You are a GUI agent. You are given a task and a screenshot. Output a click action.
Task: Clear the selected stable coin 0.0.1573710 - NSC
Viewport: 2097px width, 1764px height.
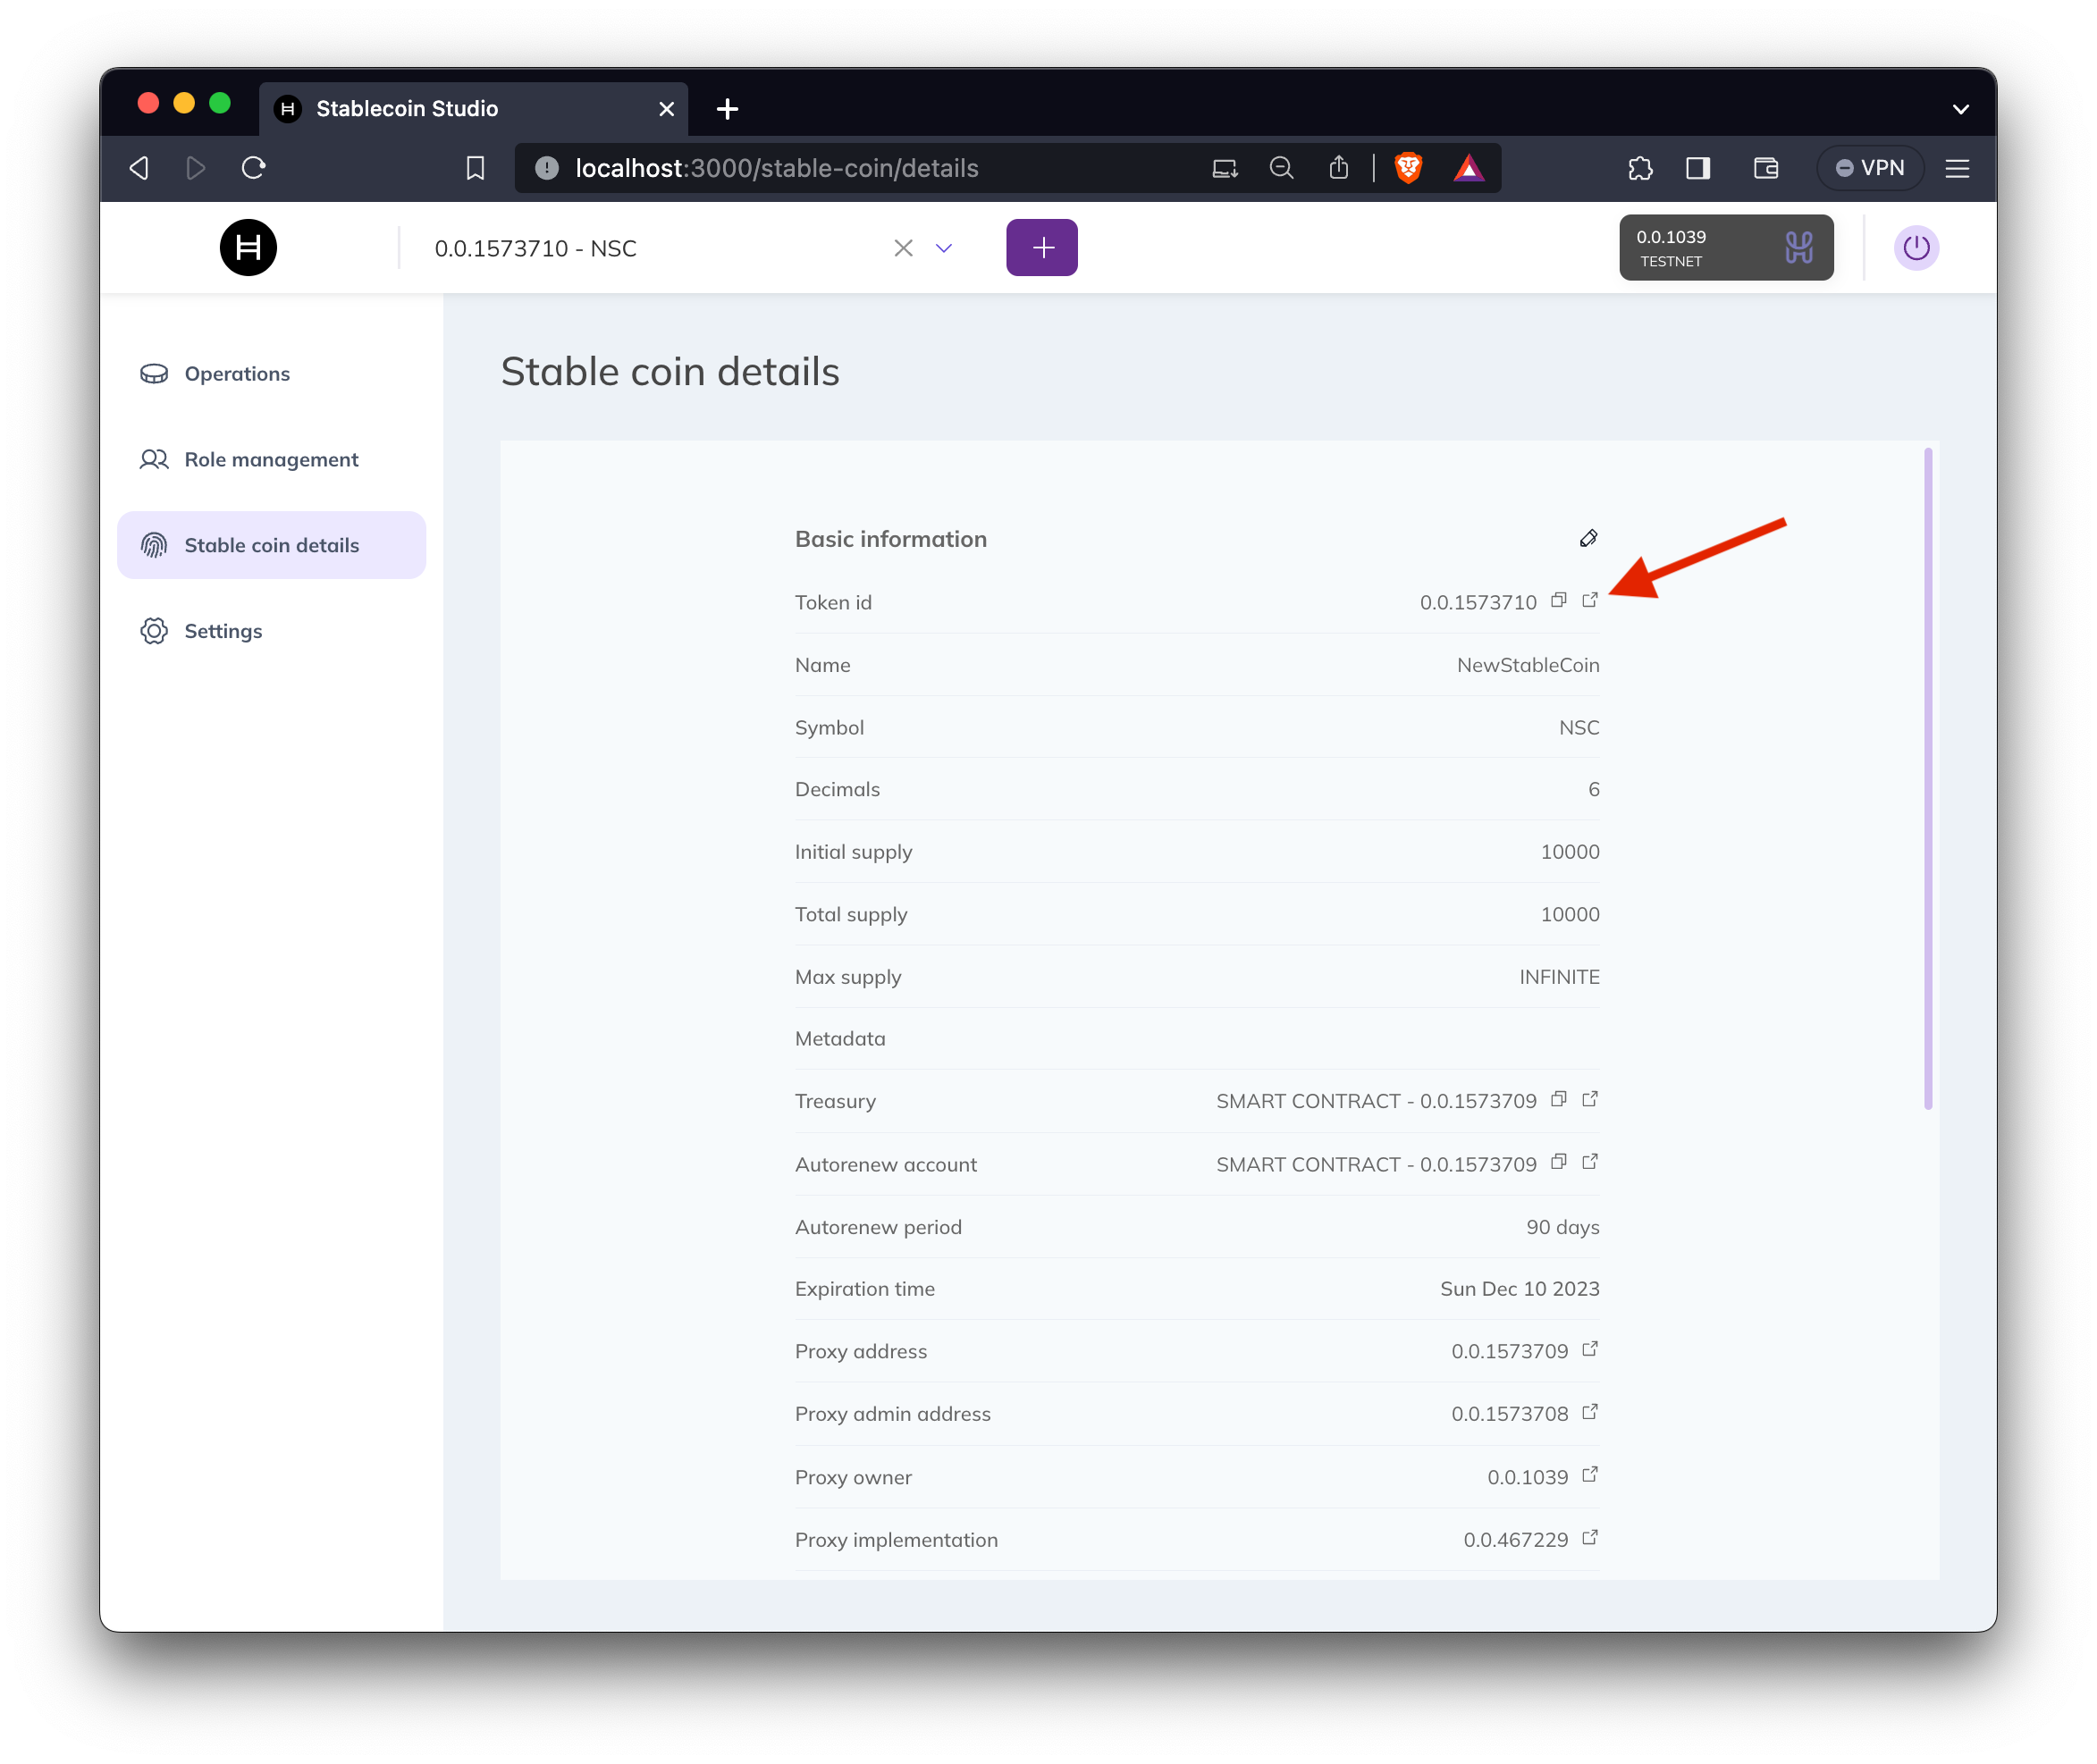tap(903, 248)
